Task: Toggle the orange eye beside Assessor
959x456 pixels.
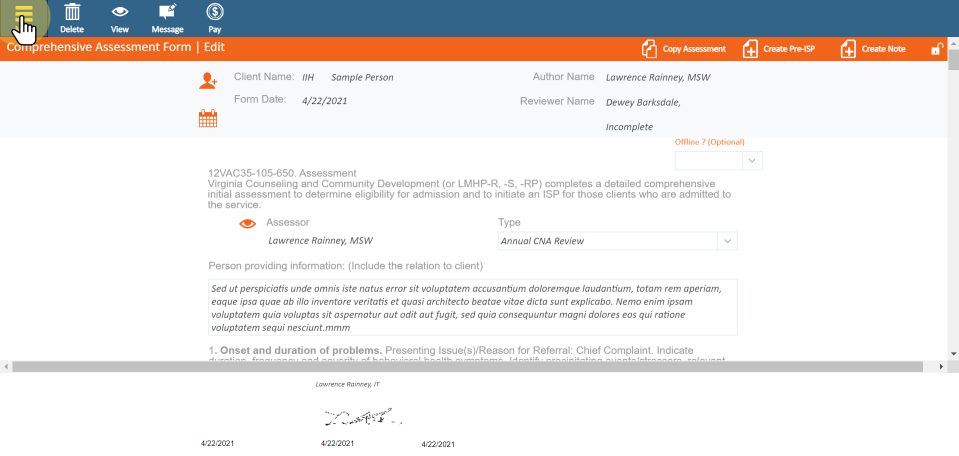Action: pyautogui.click(x=248, y=224)
